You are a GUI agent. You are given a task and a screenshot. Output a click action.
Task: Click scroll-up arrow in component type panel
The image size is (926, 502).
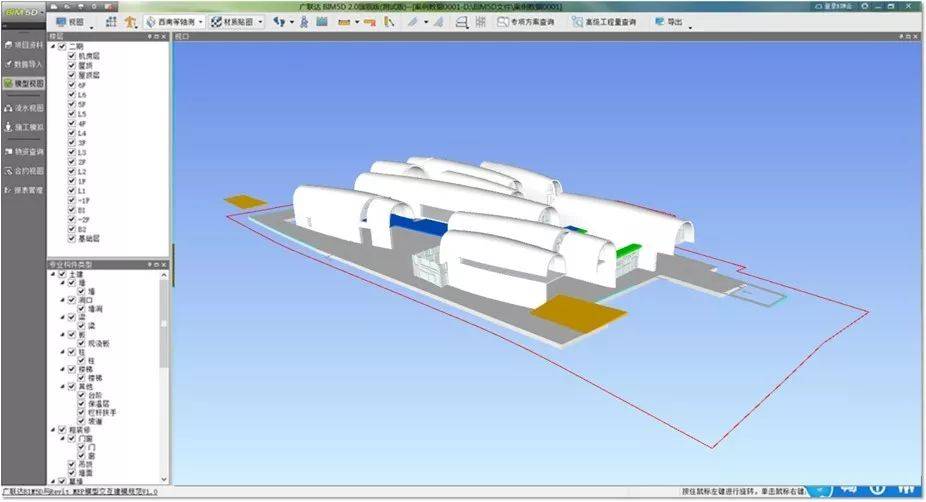tap(164, 275)
